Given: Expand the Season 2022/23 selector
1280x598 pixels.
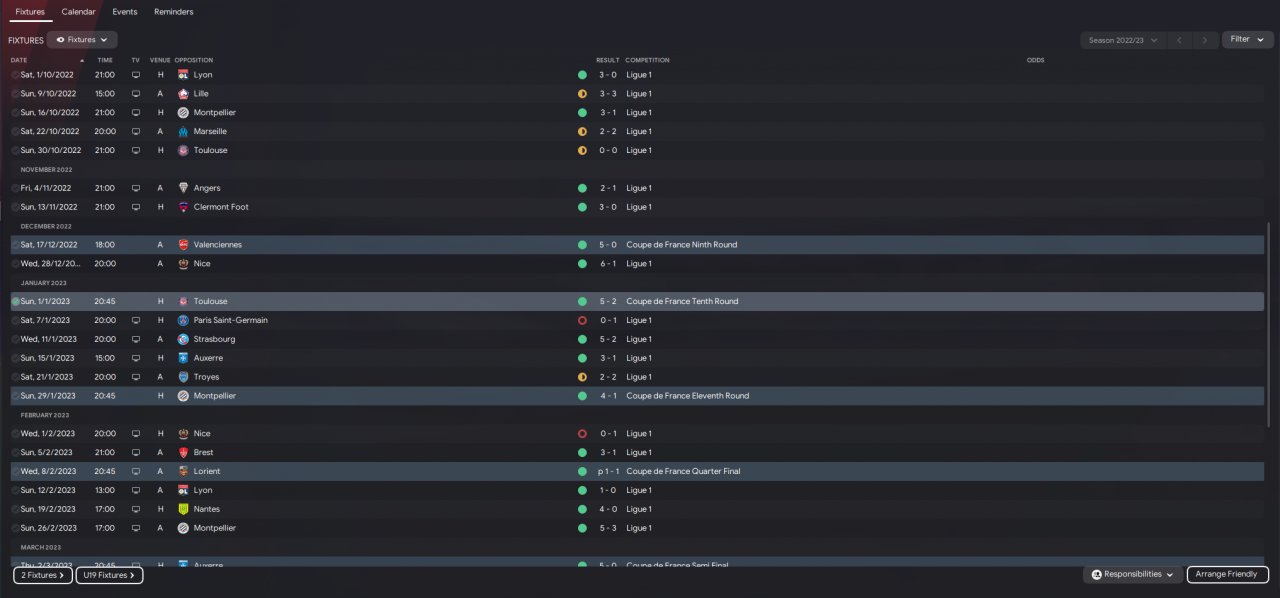Looking at the screenshot, I should 1123,40.
